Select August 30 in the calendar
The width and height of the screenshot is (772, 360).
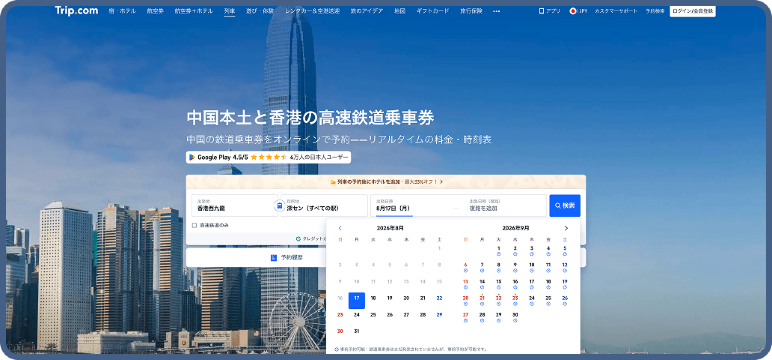340,331
